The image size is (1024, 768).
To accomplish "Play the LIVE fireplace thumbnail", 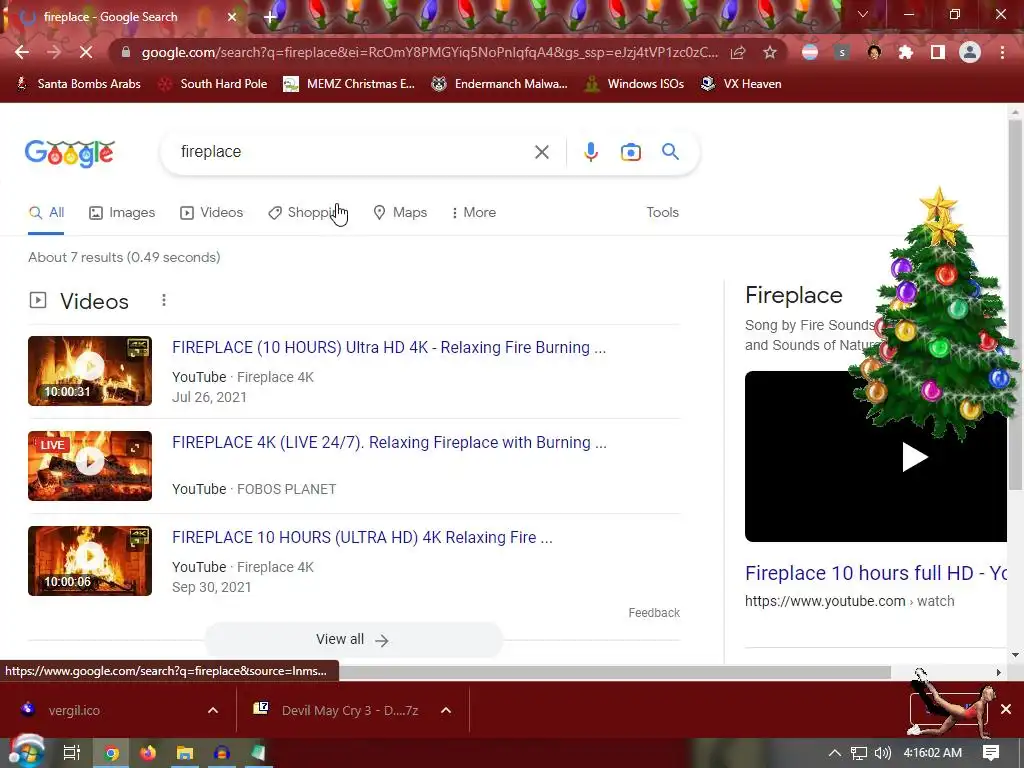I will click(90, 466).
